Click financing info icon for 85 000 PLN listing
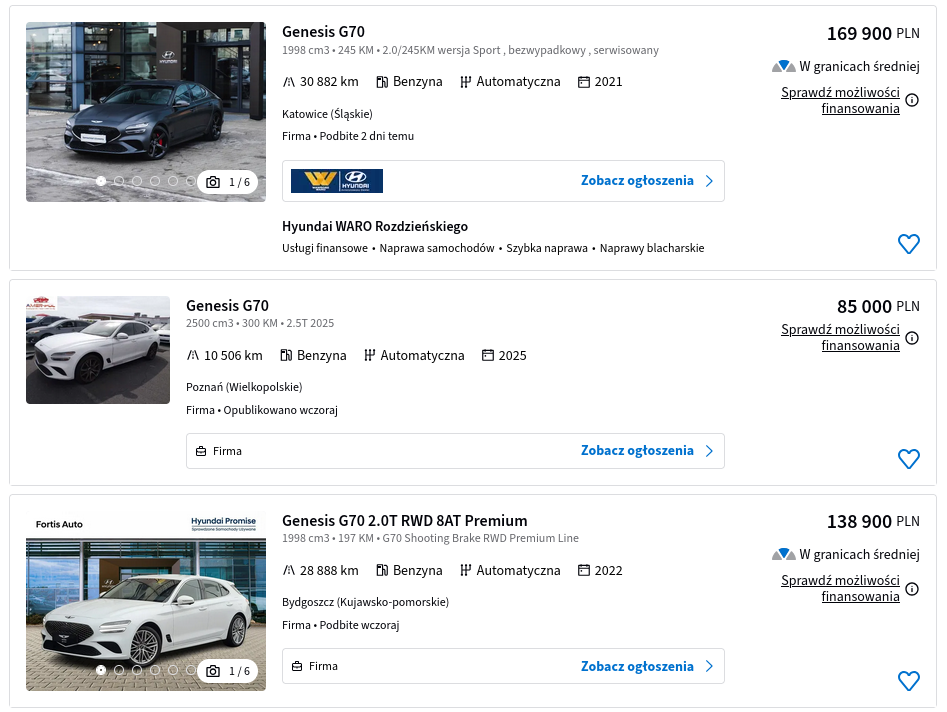Screen dimensions: 947x712 [912, 338]
